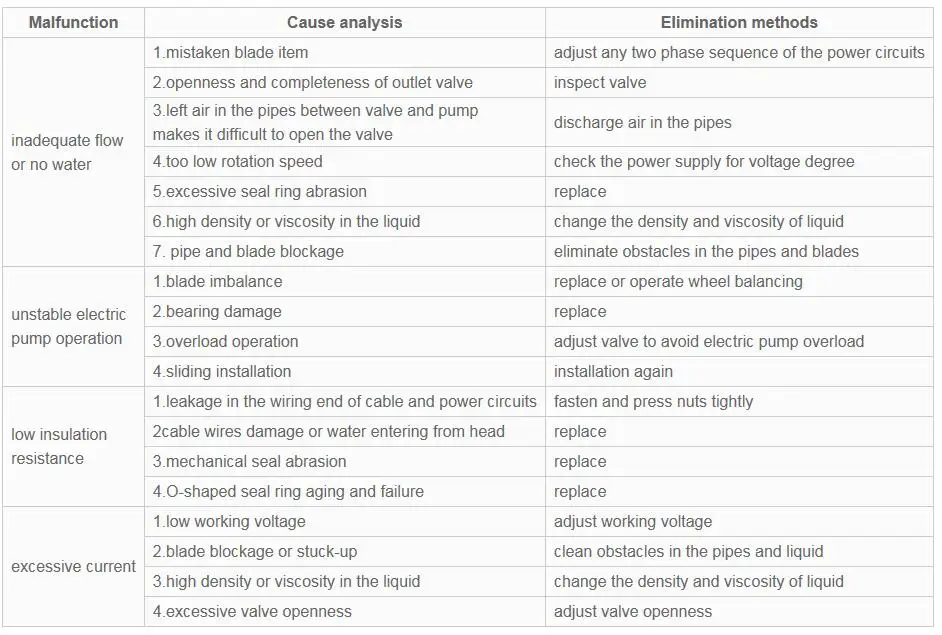Click the 'Cause analysis' column header
This screenshot has height=635, width=942.
click(344, 22)
